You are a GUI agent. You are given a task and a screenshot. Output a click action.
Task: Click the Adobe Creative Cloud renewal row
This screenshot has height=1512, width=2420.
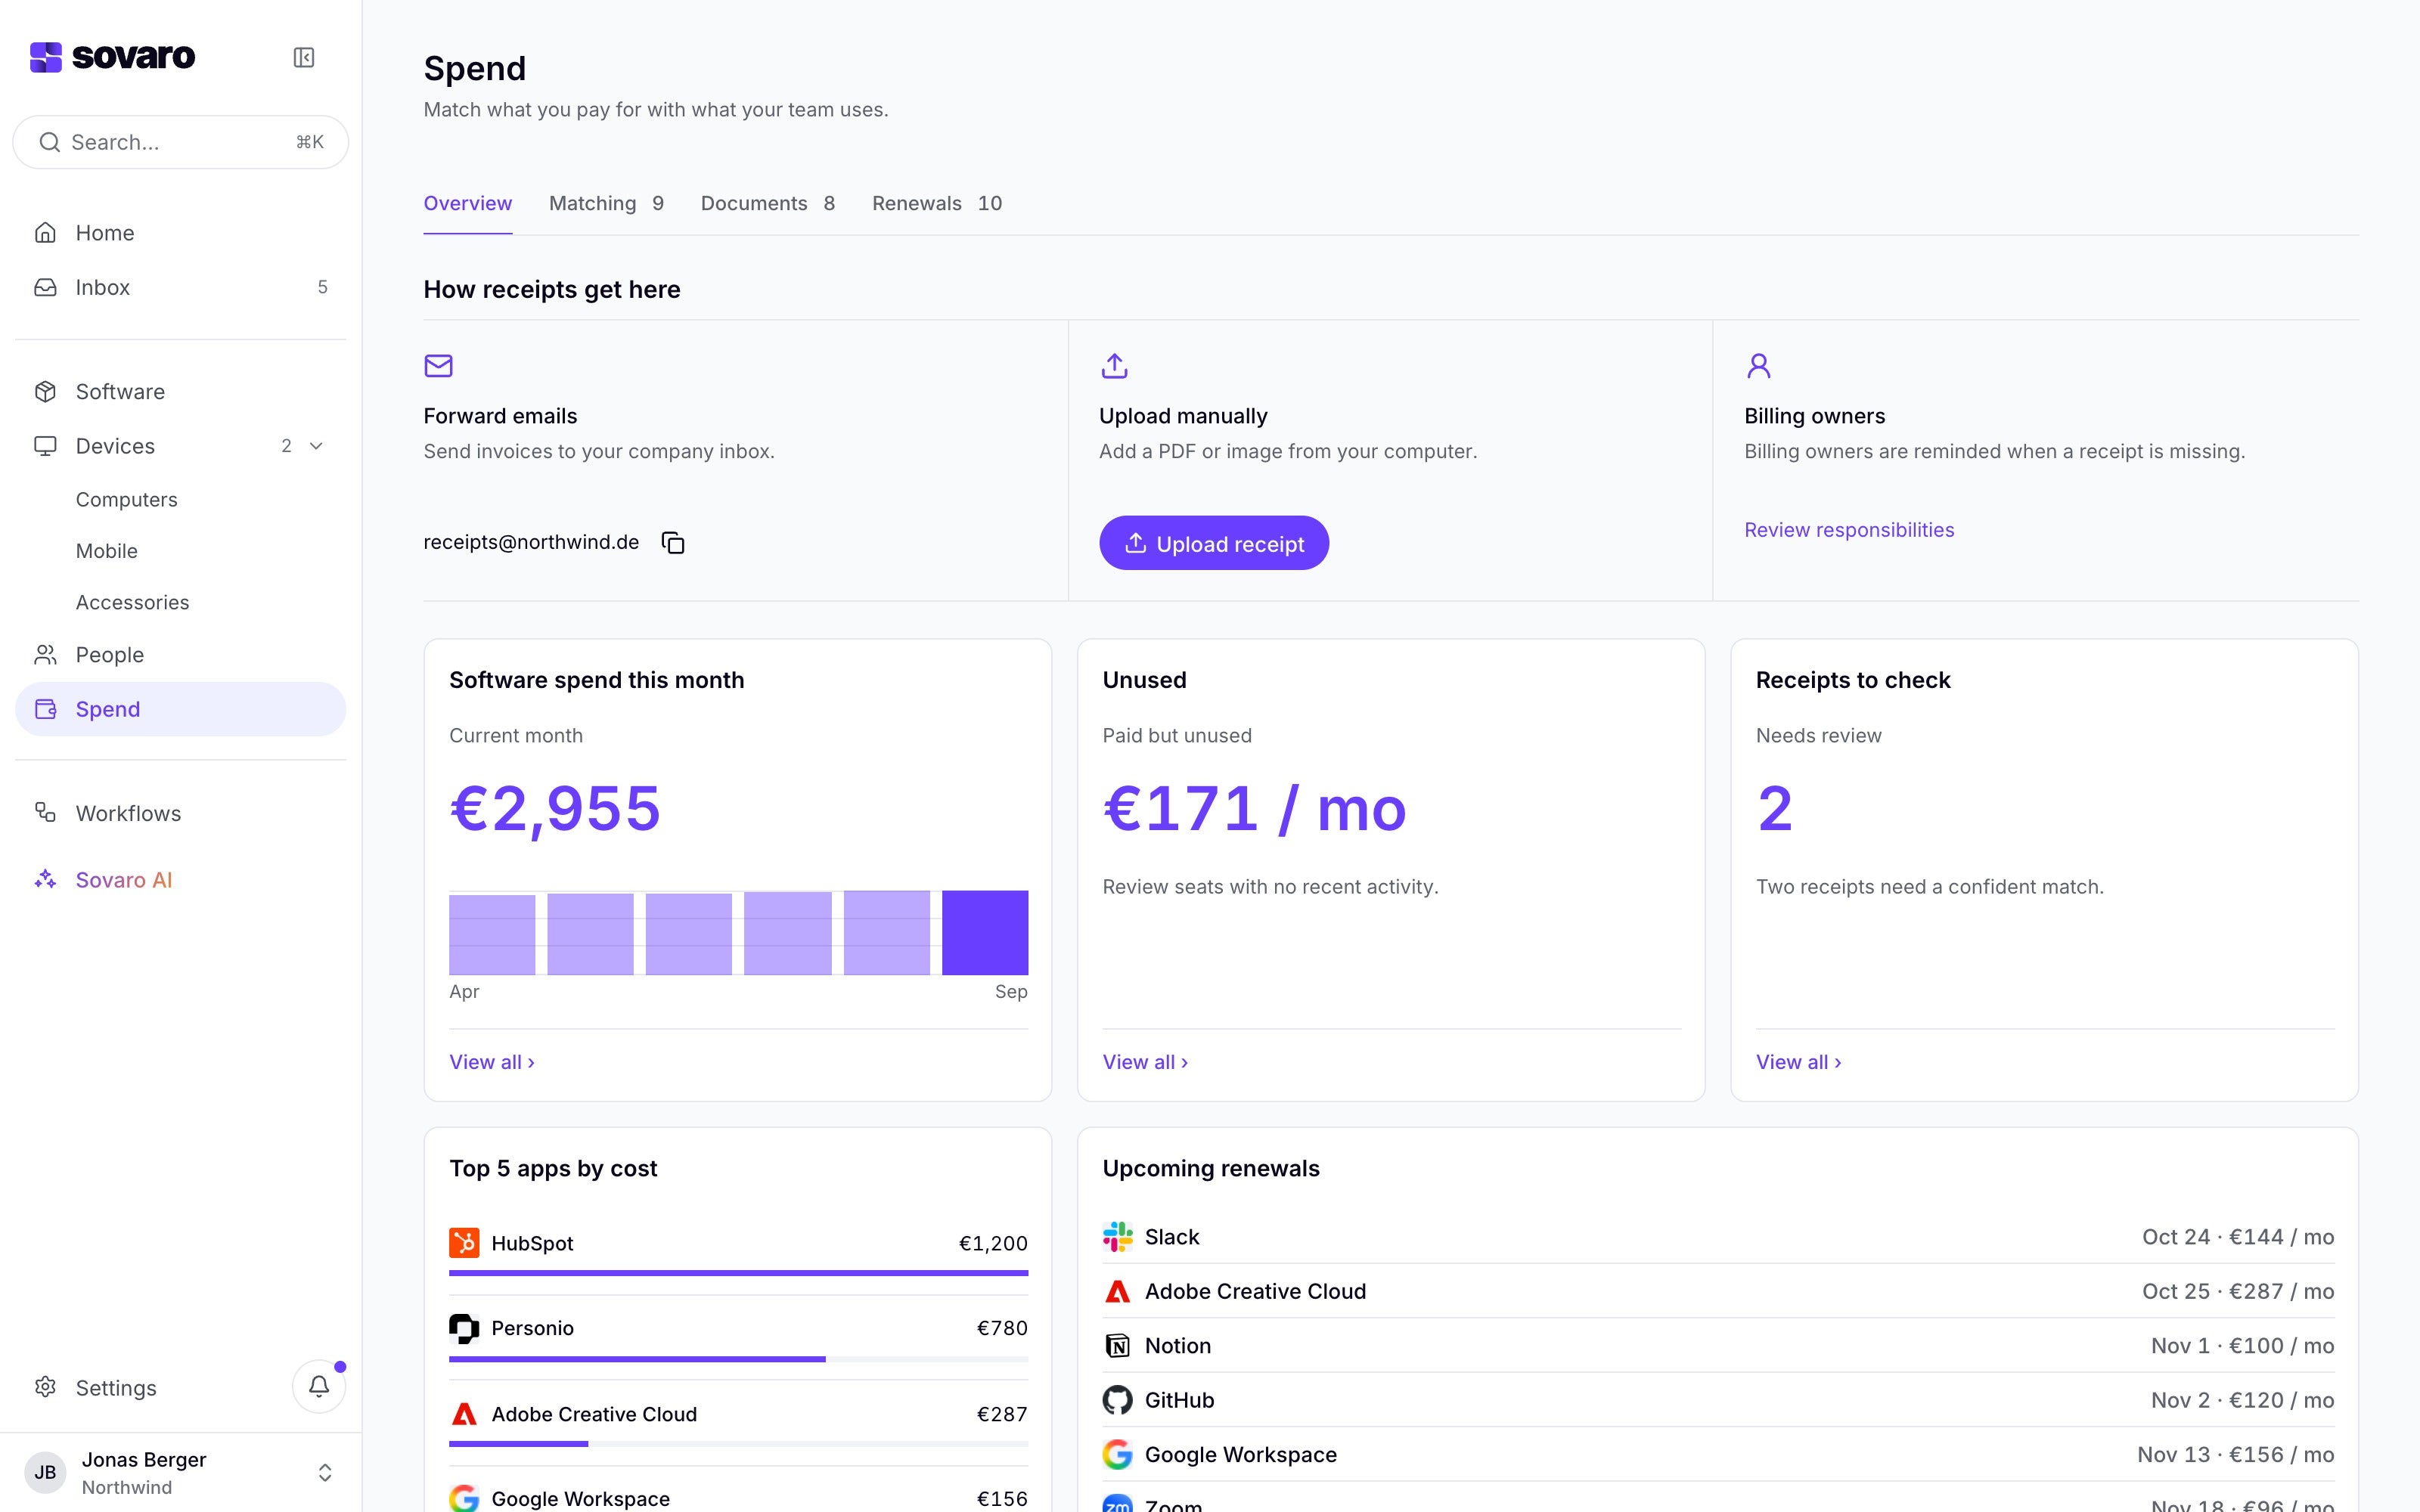pos(1718,1291)
